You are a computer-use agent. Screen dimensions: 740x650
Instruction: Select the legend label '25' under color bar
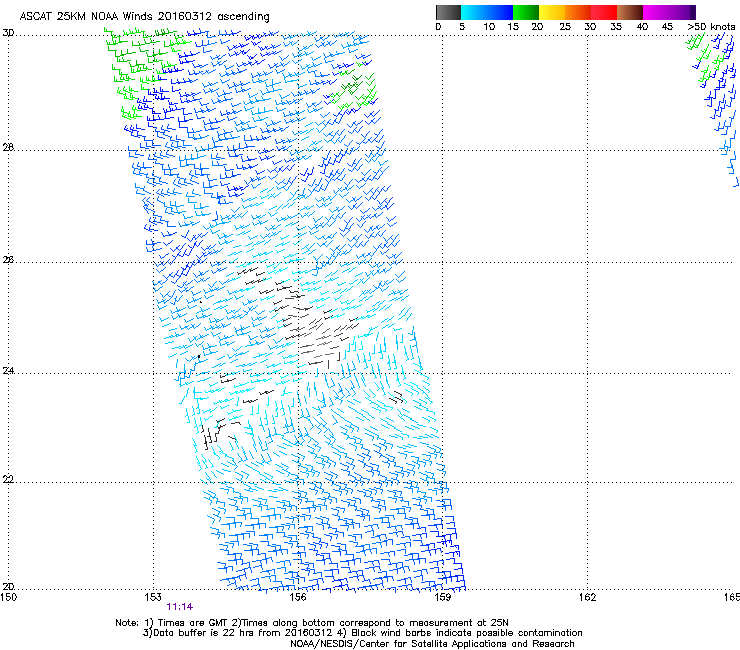point(564,27)
